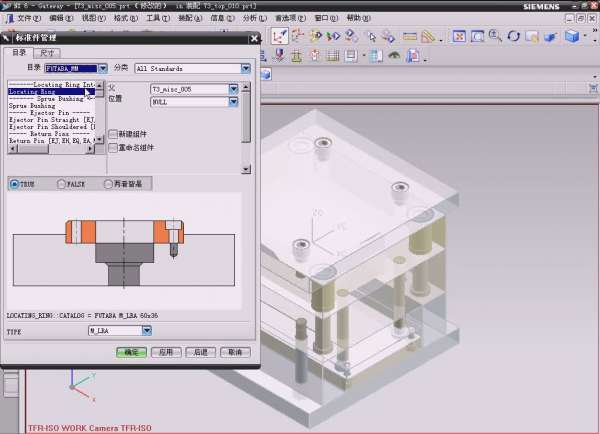600x434 pixels.
Task: Expand the All Standards classification dropdown
Action: tap(244, 68)
